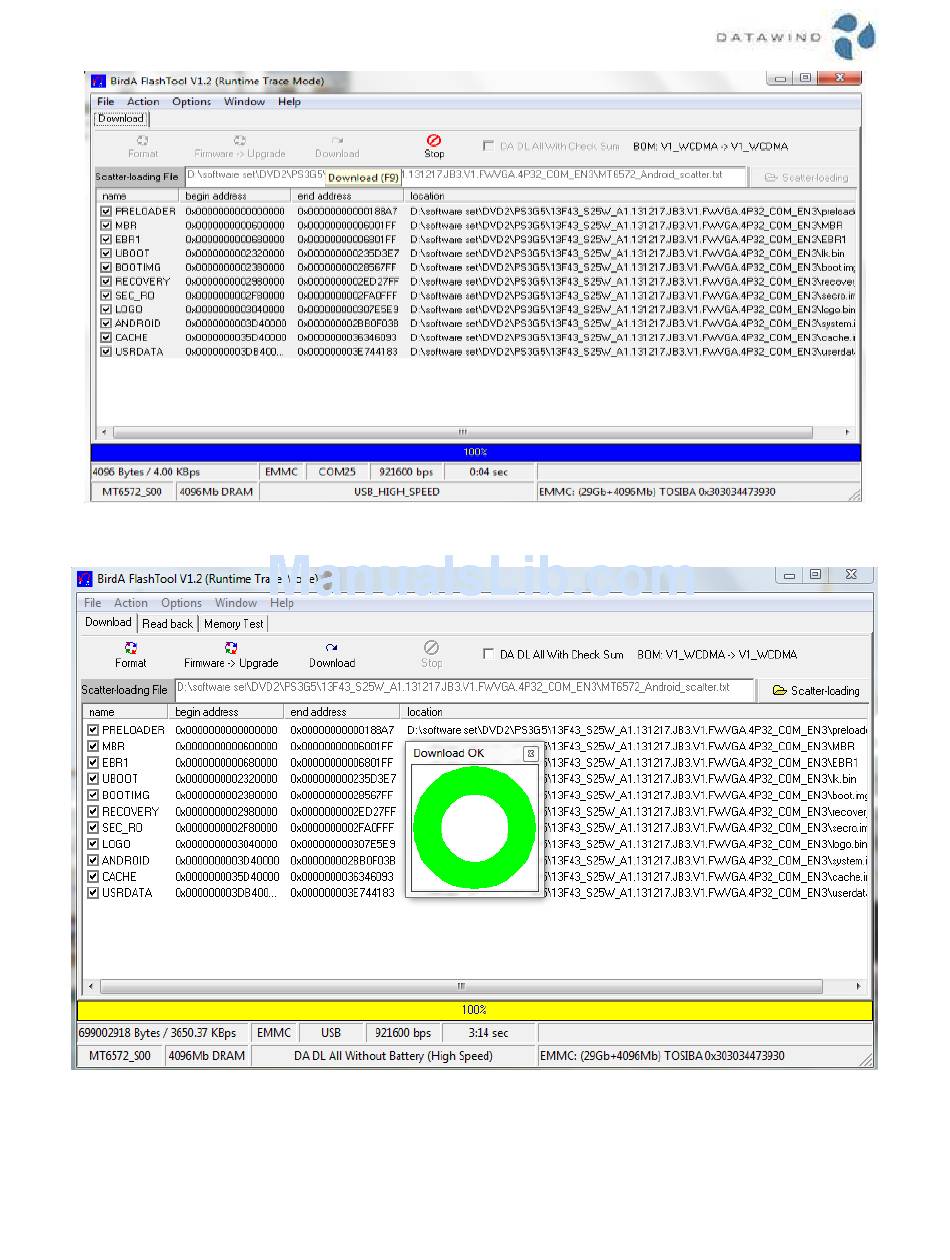The height and width of the screenshot is (1260, 950).
Task: Uncheck SEC_RO checkbox in upper window
Action: point(106,296)
